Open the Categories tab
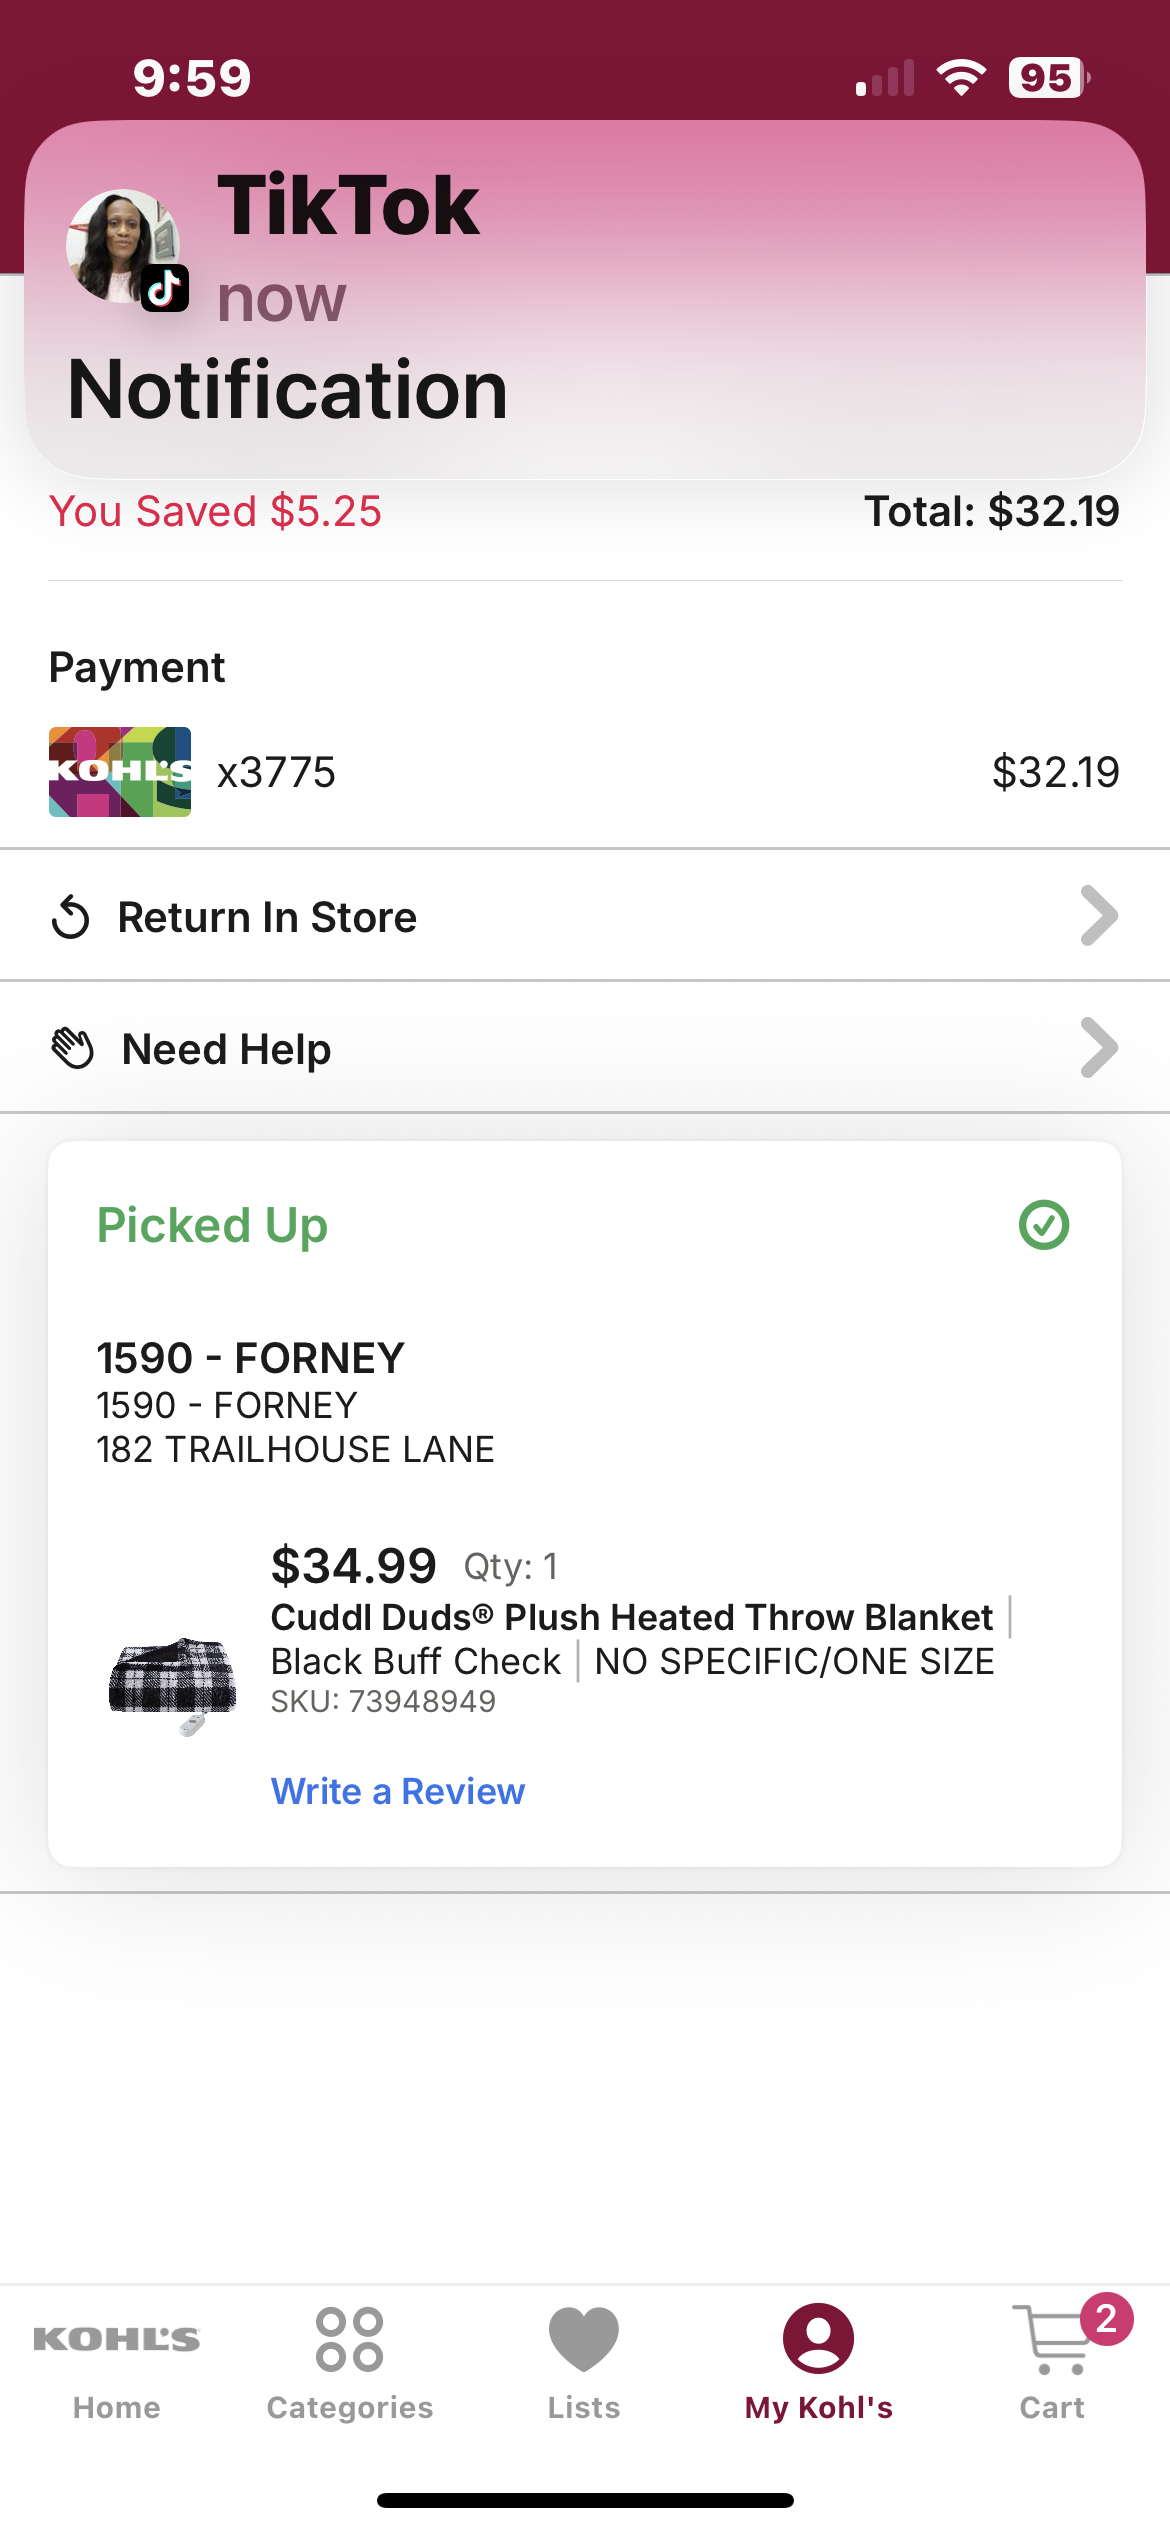The image size is (1170, 2532). click(x=349, y=2364)
